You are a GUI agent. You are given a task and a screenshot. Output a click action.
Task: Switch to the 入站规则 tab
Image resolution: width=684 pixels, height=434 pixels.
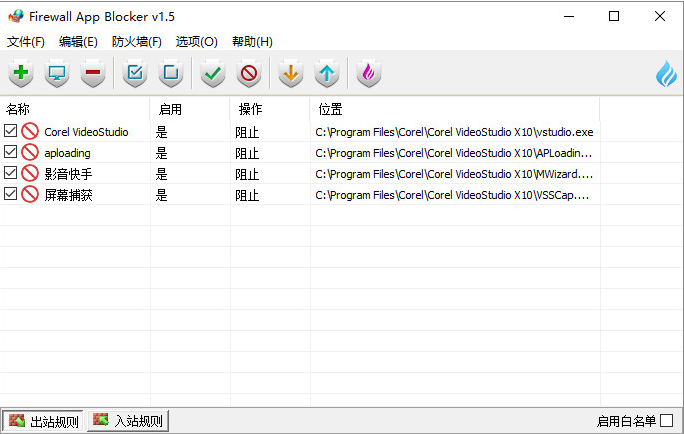(x=128, y=421)
